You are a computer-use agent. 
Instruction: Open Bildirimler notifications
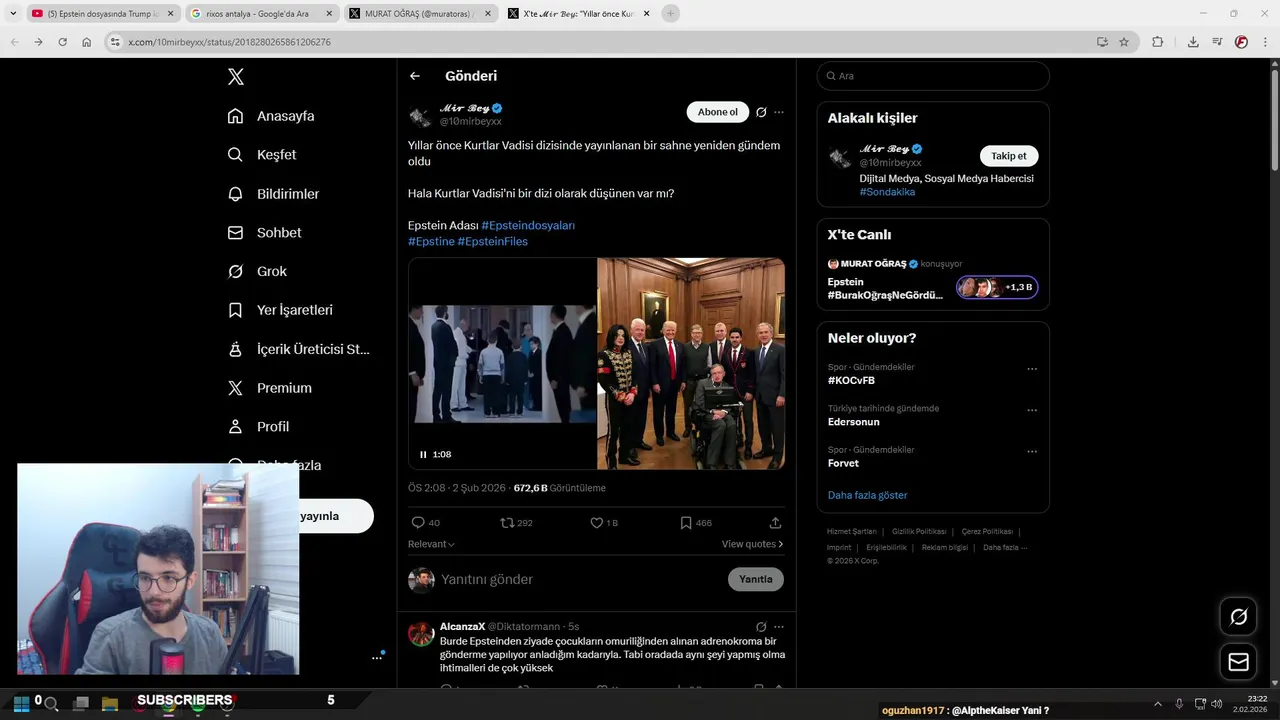[273, 194]
